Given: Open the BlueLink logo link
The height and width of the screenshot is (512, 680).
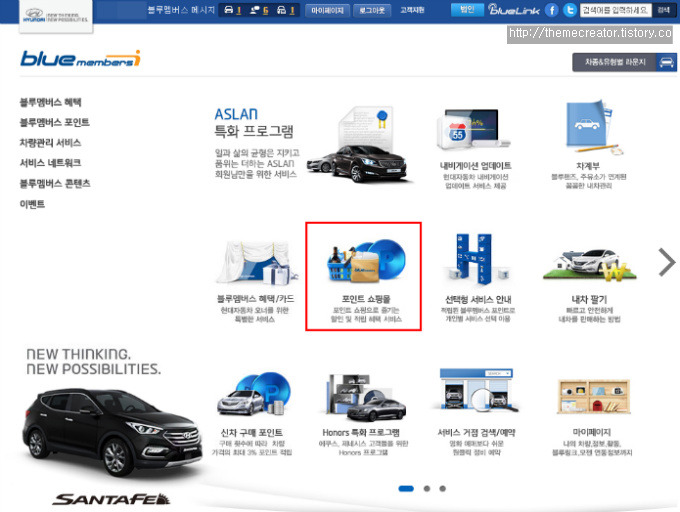Looking at the screenshot, I should coord(513,10).
